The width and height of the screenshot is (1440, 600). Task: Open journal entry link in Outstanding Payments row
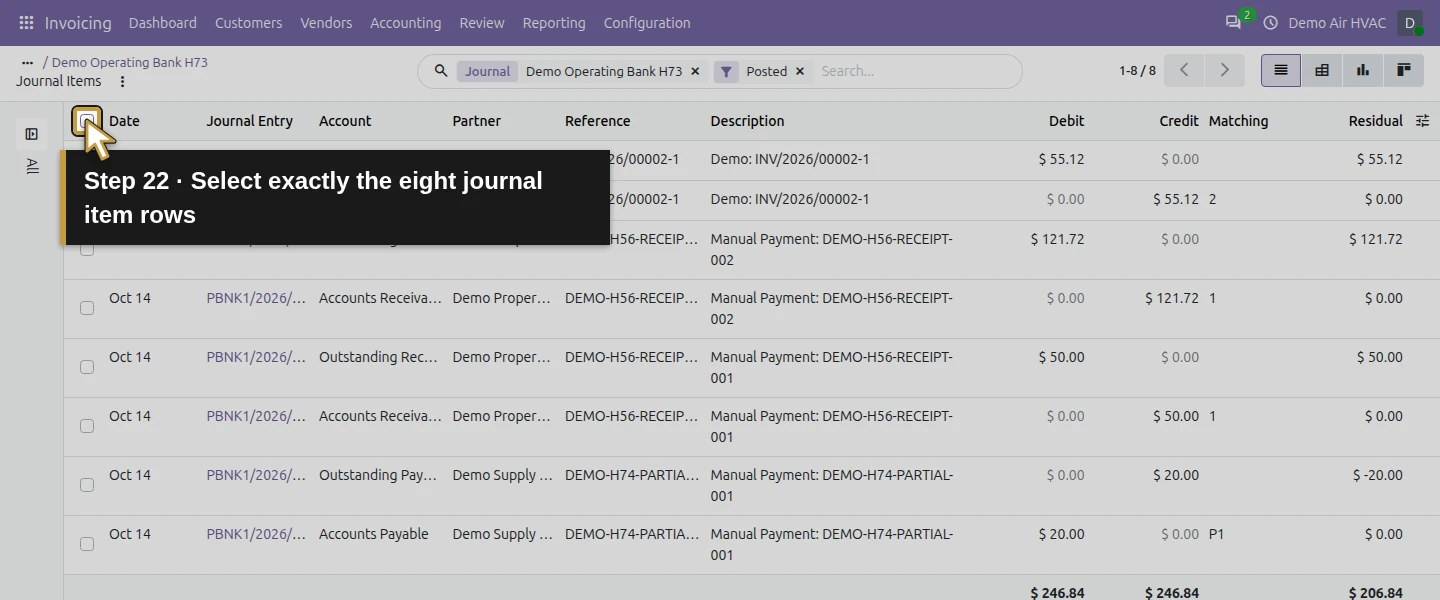coord(257,475)
